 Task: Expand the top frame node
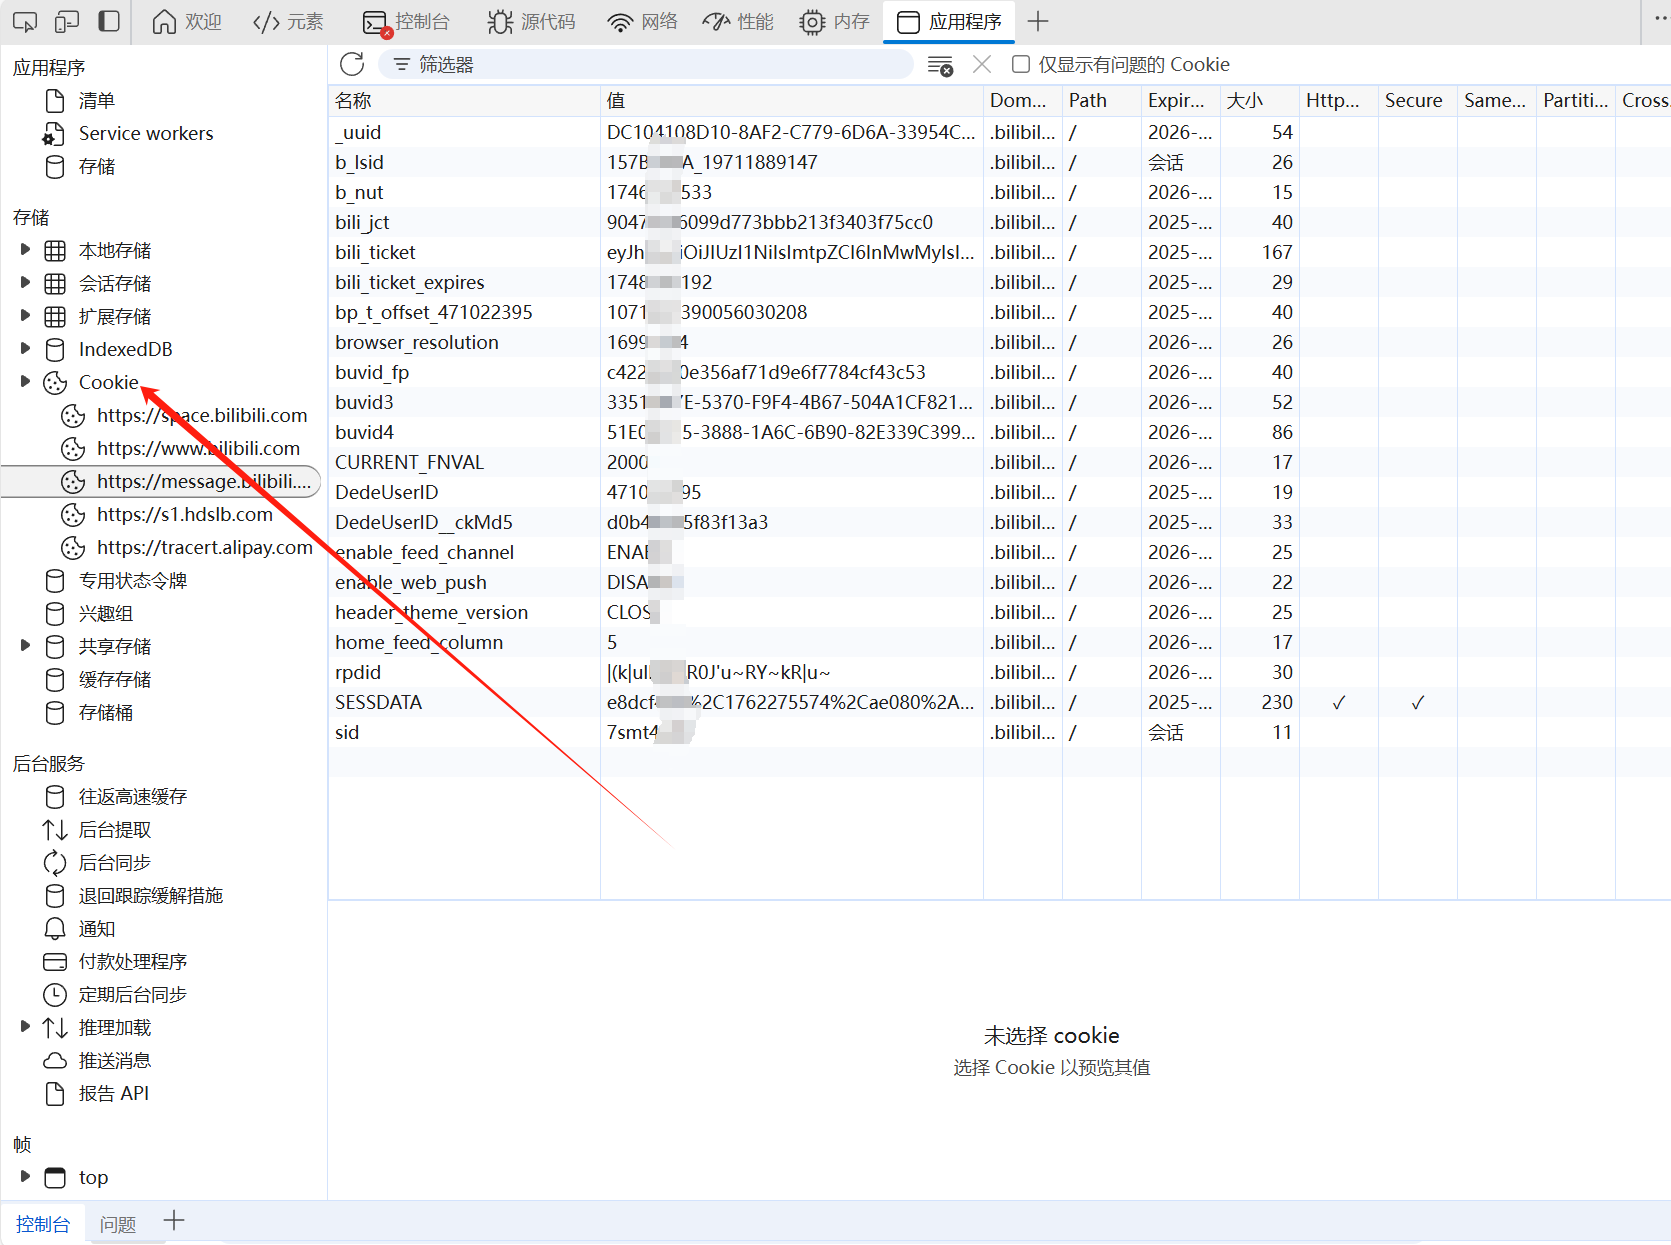[26, 1177]
